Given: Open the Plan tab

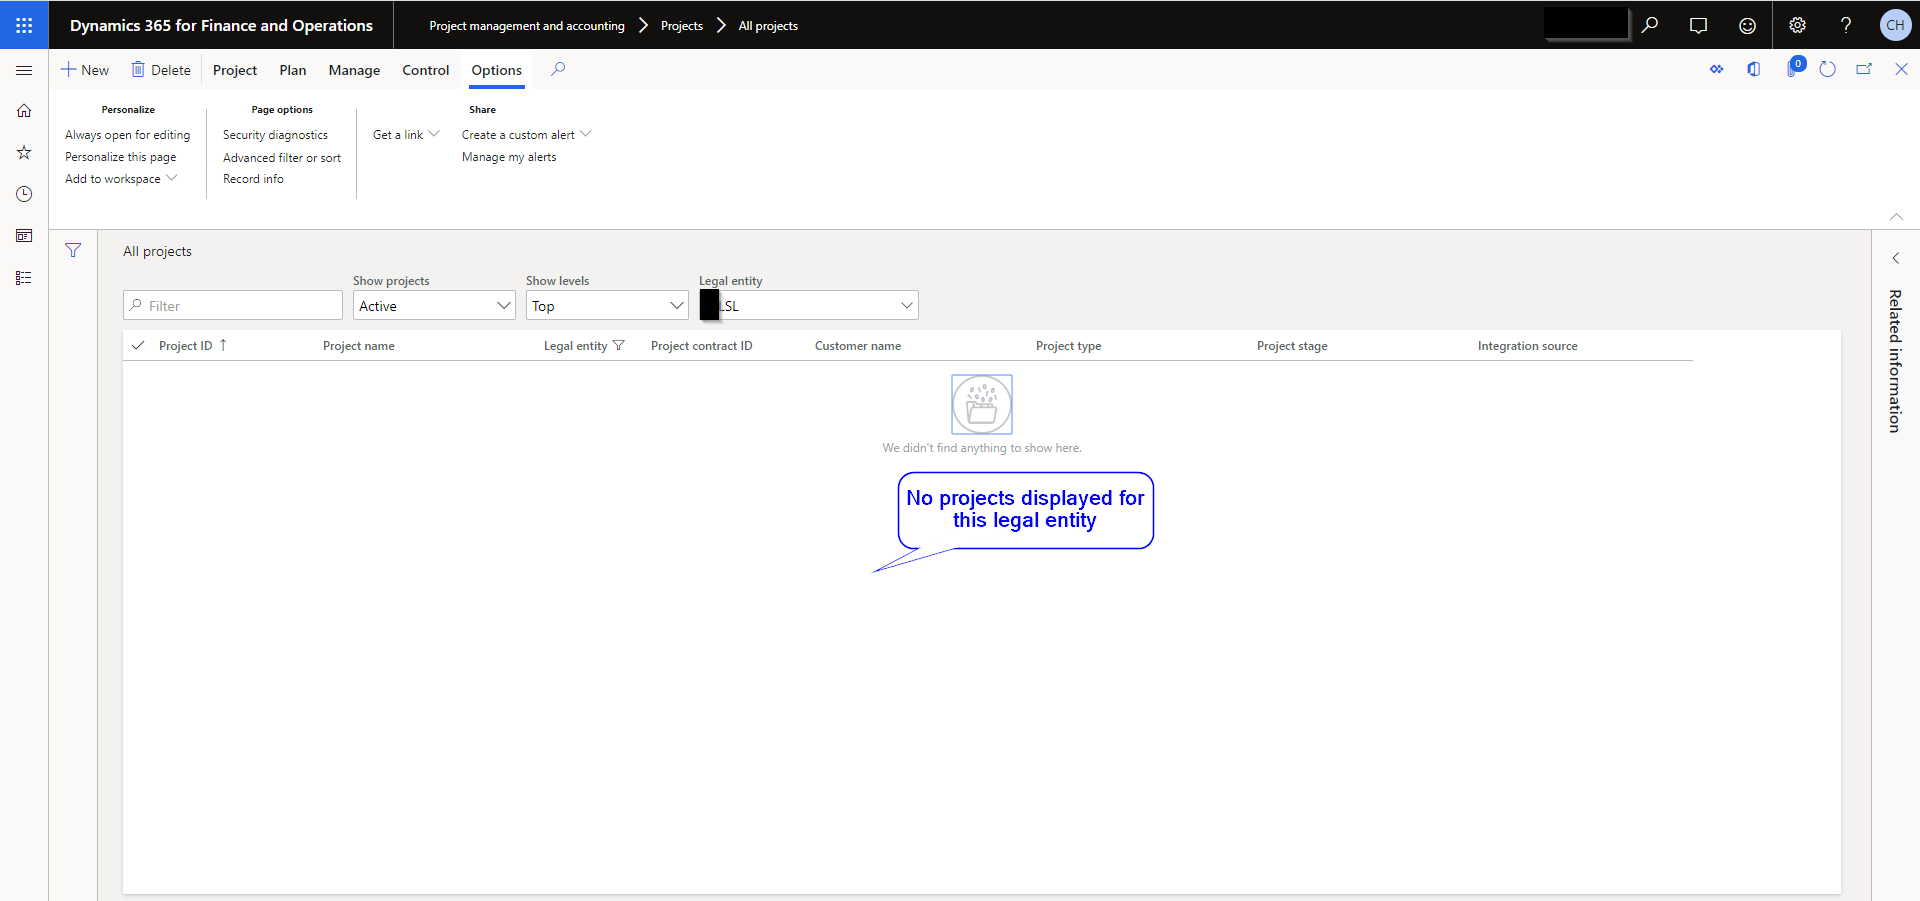Looking at the screenshot, I should [293, 70].
